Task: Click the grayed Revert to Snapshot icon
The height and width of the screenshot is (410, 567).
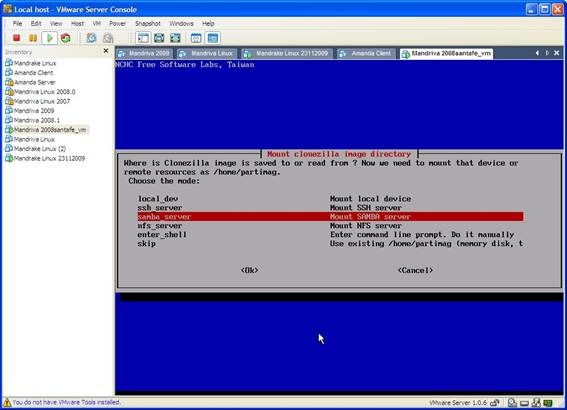Action: [108, 38]
